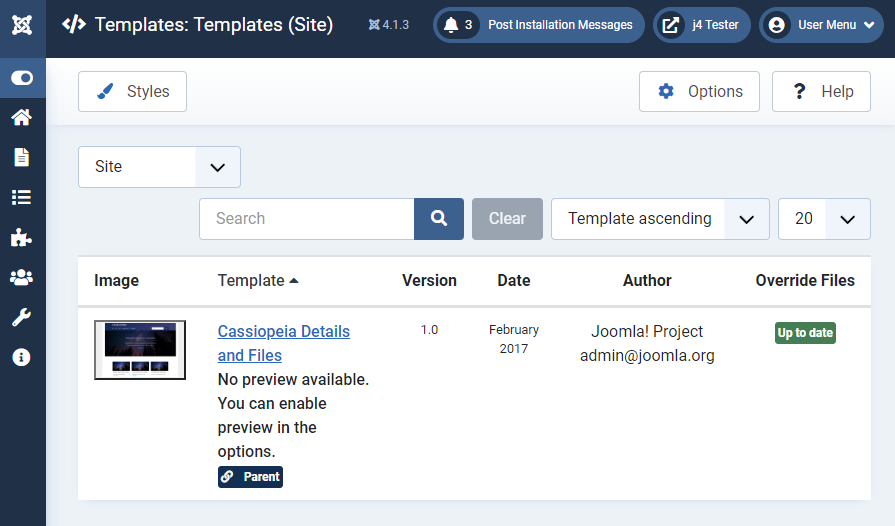Image resolution: width=895 pixels, height=526 pixels.
Task: Open the Options settings button
Action: [699, 91]
